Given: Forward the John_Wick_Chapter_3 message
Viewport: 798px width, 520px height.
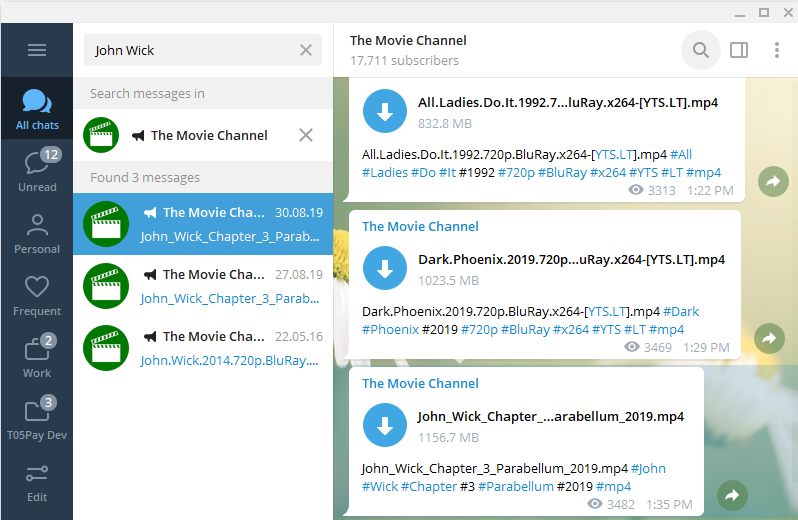Looking at the screenshot, I should pos(732,495).
